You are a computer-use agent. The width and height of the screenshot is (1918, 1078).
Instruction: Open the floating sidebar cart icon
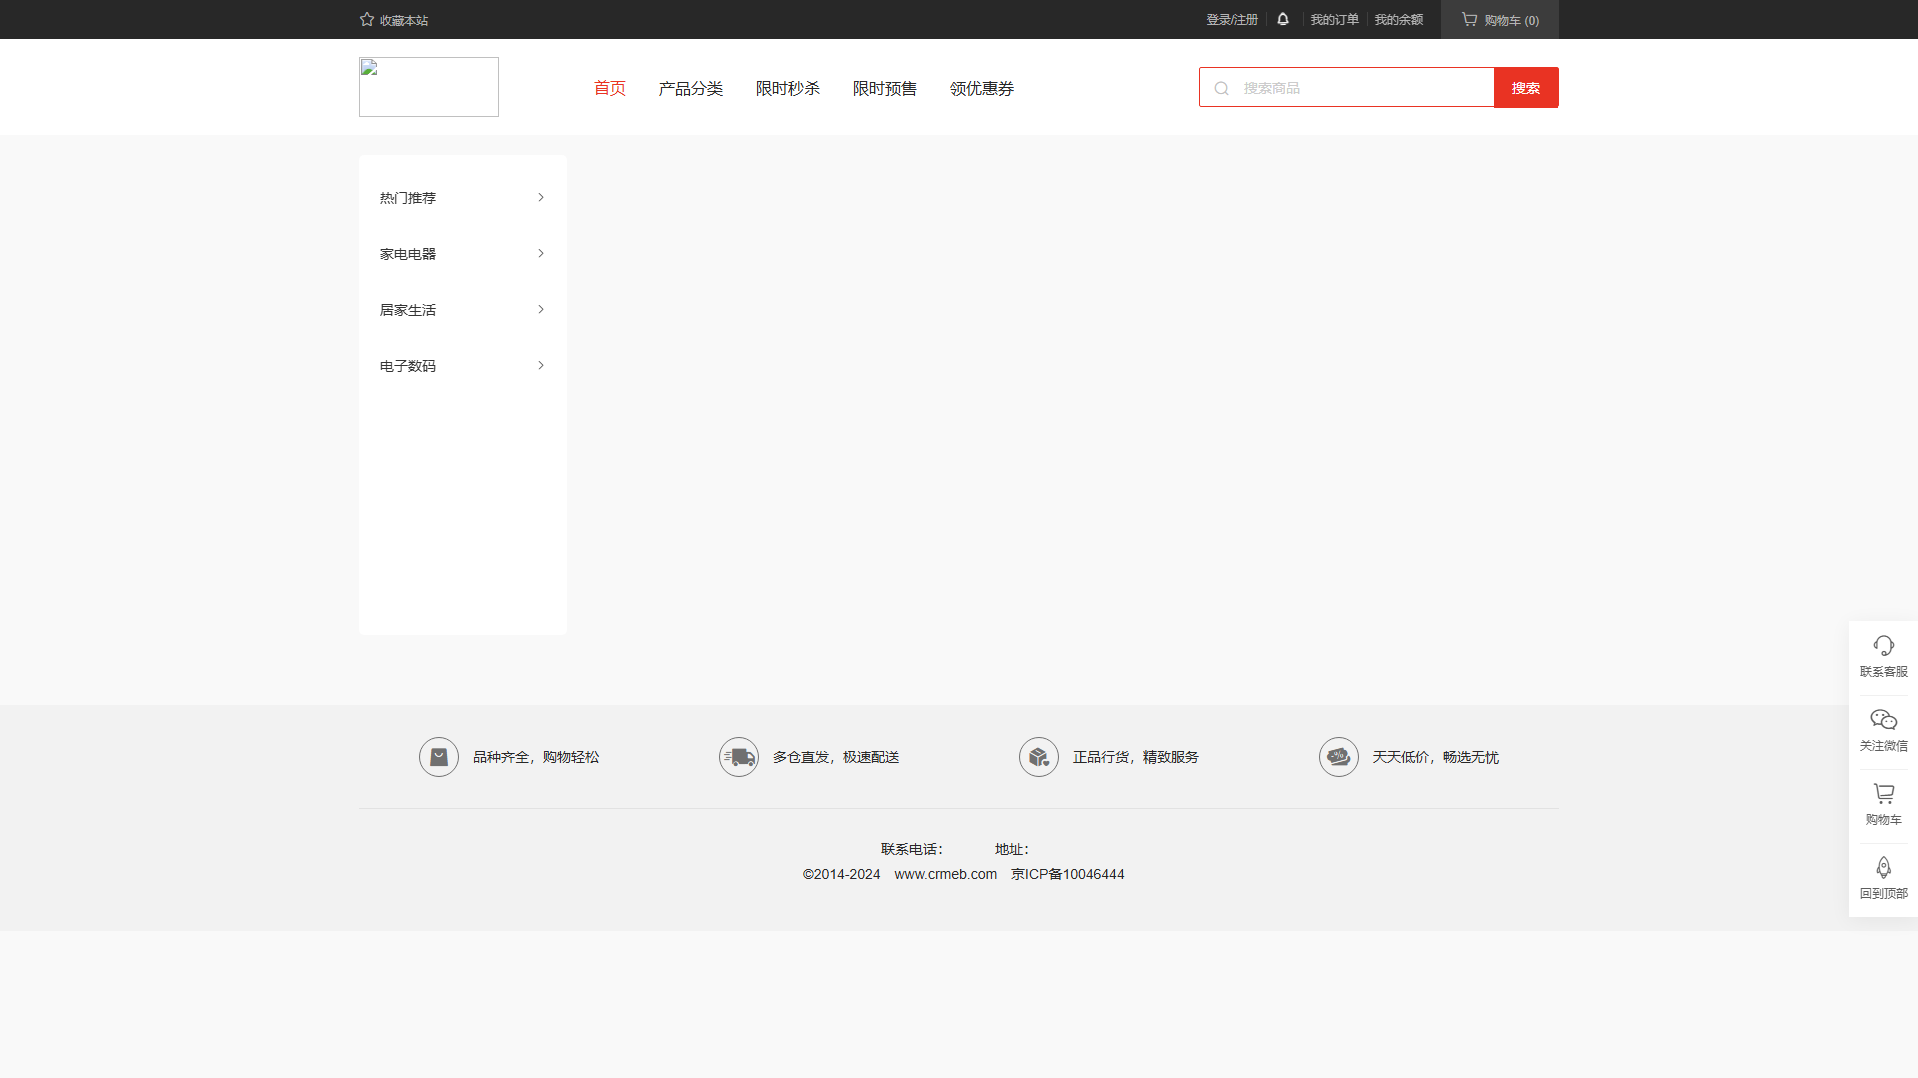pyautogui.click(x=1883, y=793)
